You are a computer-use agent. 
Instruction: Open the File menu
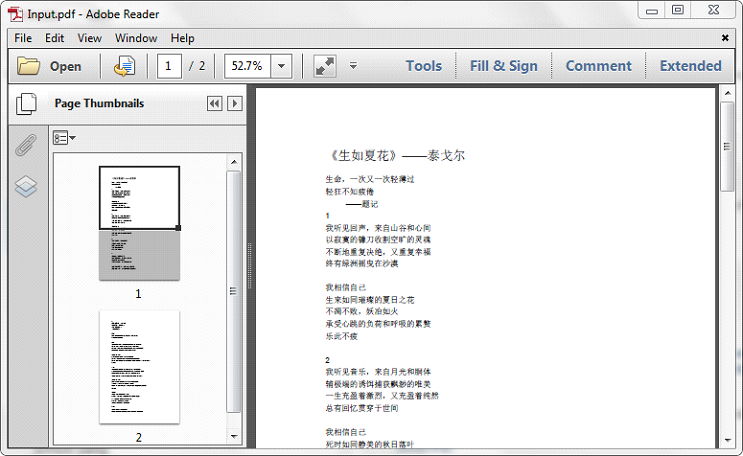[x=23, y=38]
